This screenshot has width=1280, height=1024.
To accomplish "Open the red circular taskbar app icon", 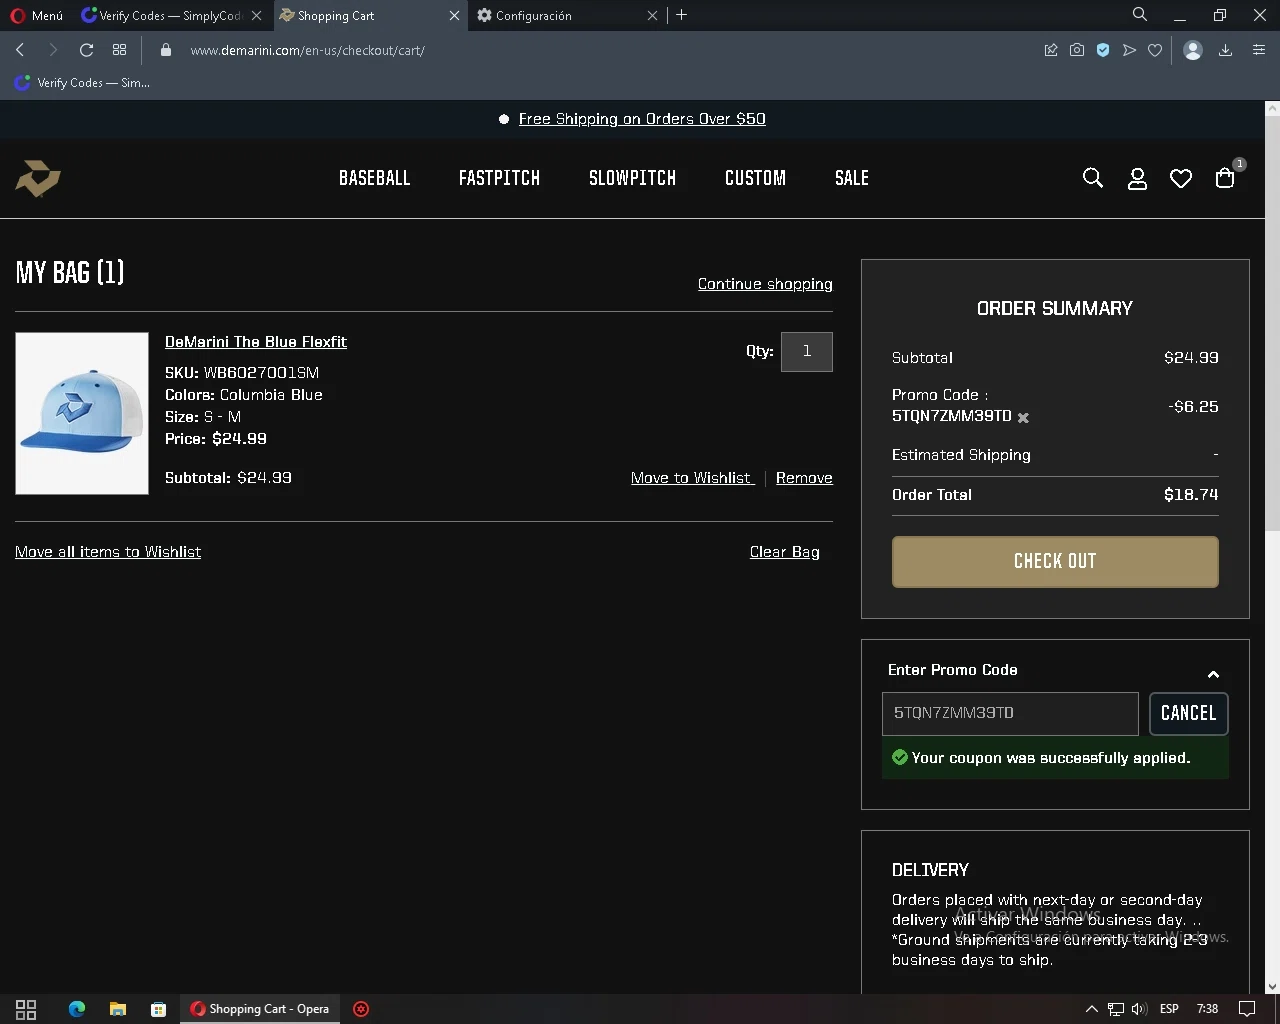I will pyautogui.click(x=362, y=1009).
